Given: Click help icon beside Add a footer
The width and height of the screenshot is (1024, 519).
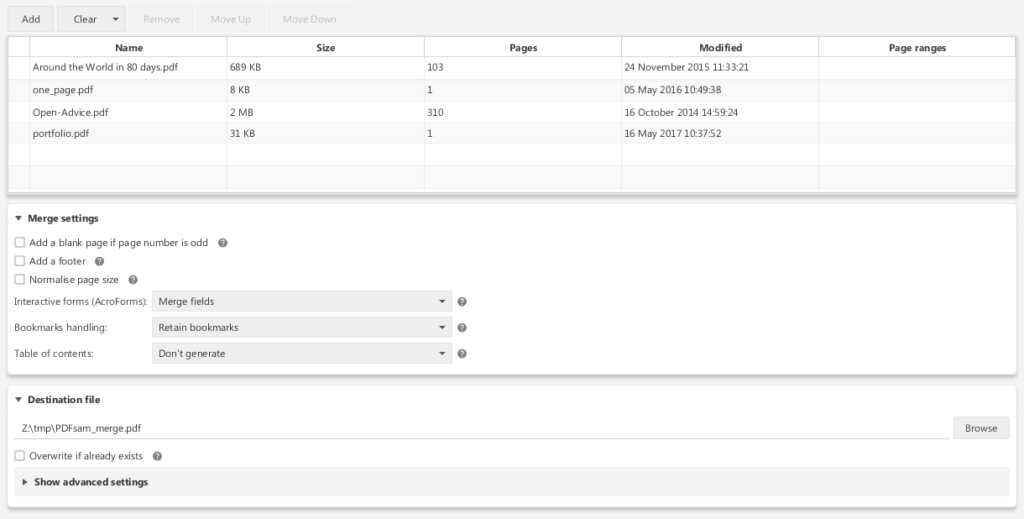Looking at the screenshot, I should [x=99, y=262].
